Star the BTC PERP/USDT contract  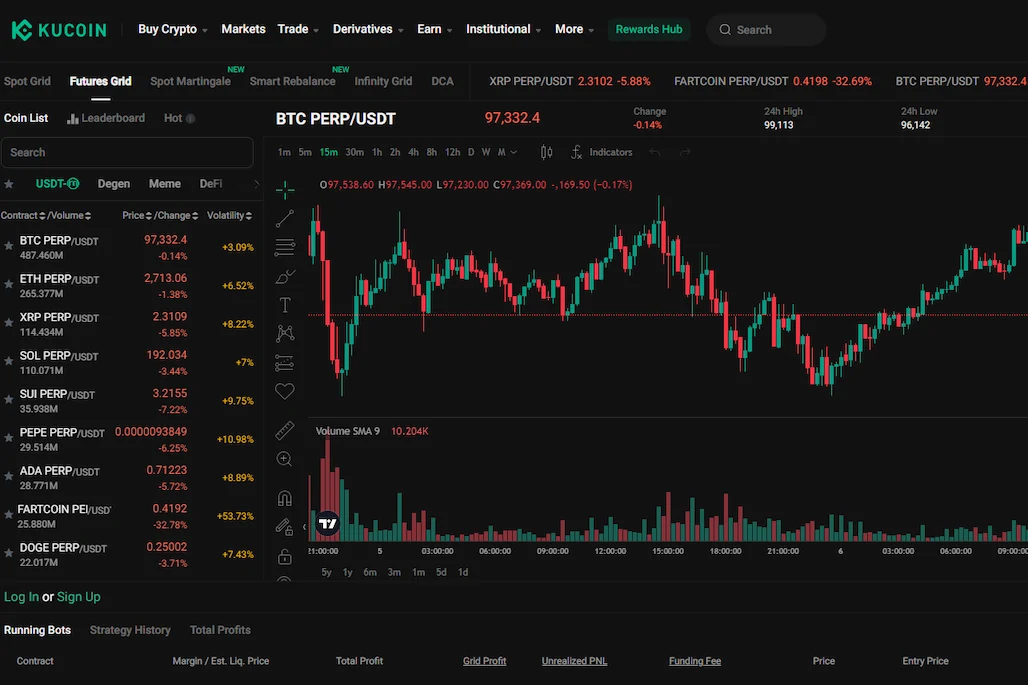(x=9, y=246)
